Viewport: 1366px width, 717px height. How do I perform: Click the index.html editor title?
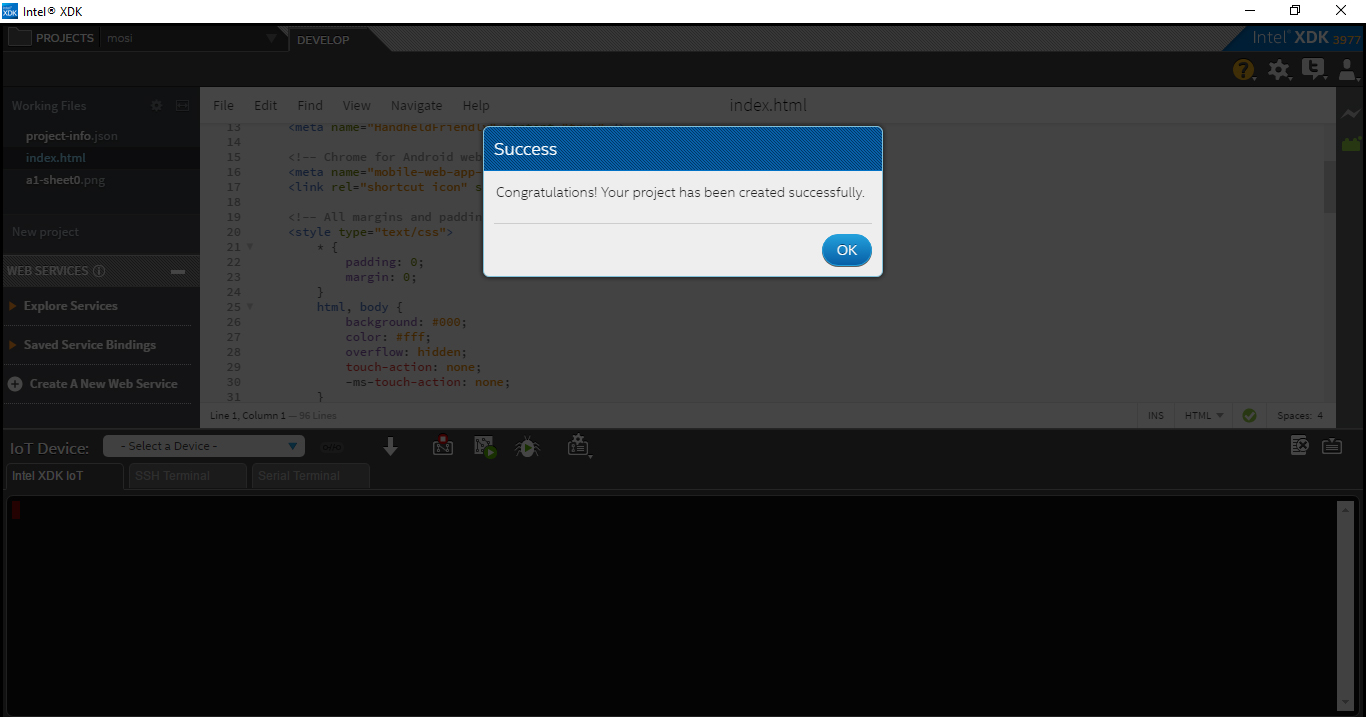[x=768, y=105]
